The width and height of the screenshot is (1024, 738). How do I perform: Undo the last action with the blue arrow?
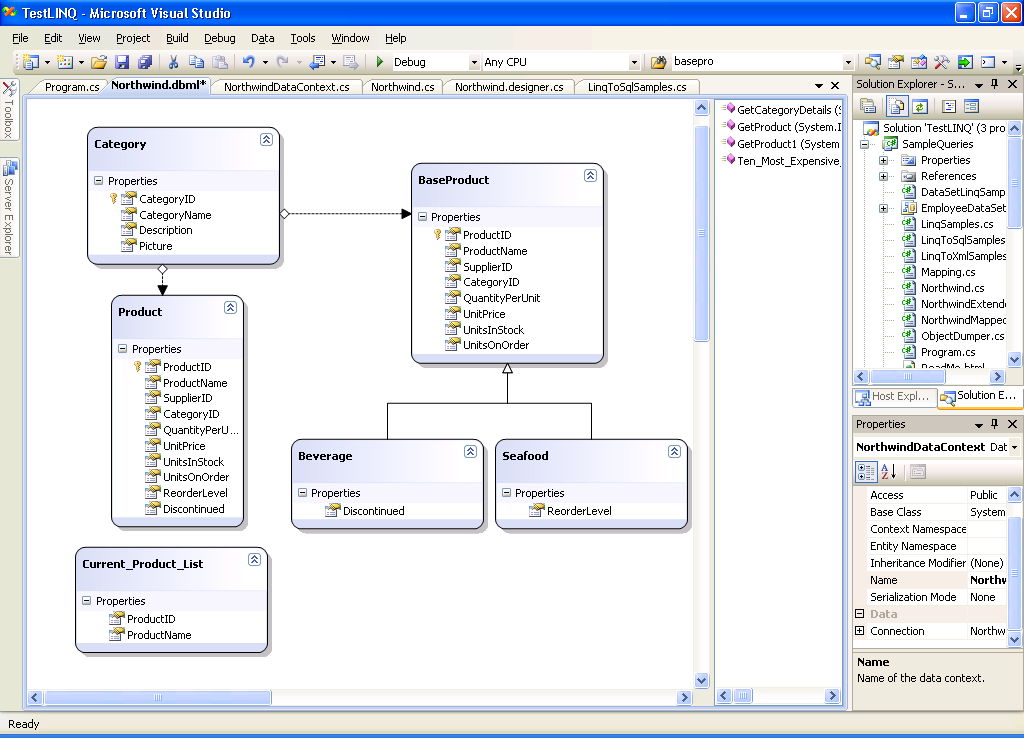(249, 62)
